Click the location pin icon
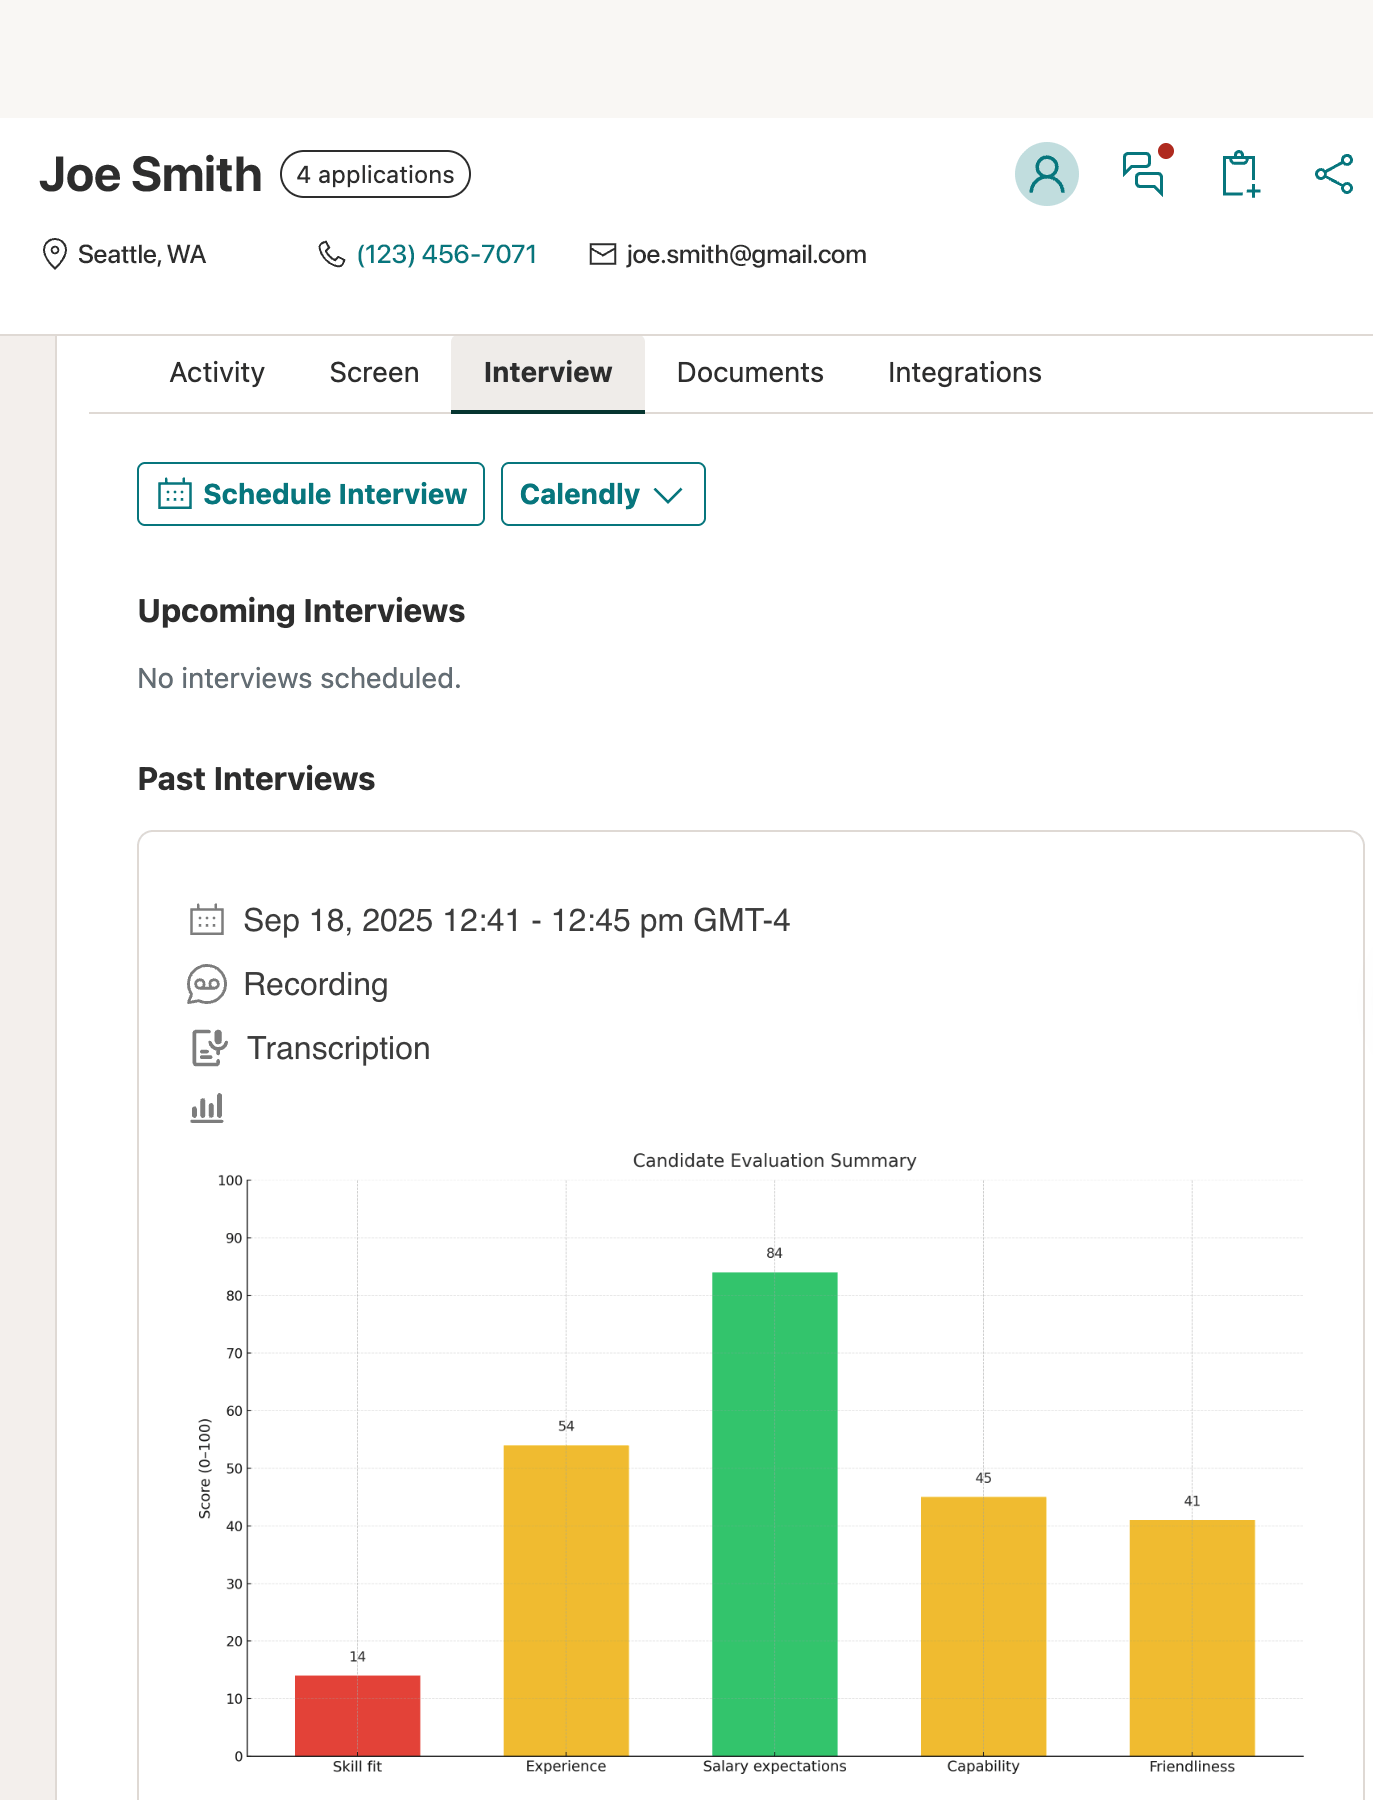Image resolution: width=1373 pixels, height=1800 pixels. pyautogui.click(x=54, y=254)
